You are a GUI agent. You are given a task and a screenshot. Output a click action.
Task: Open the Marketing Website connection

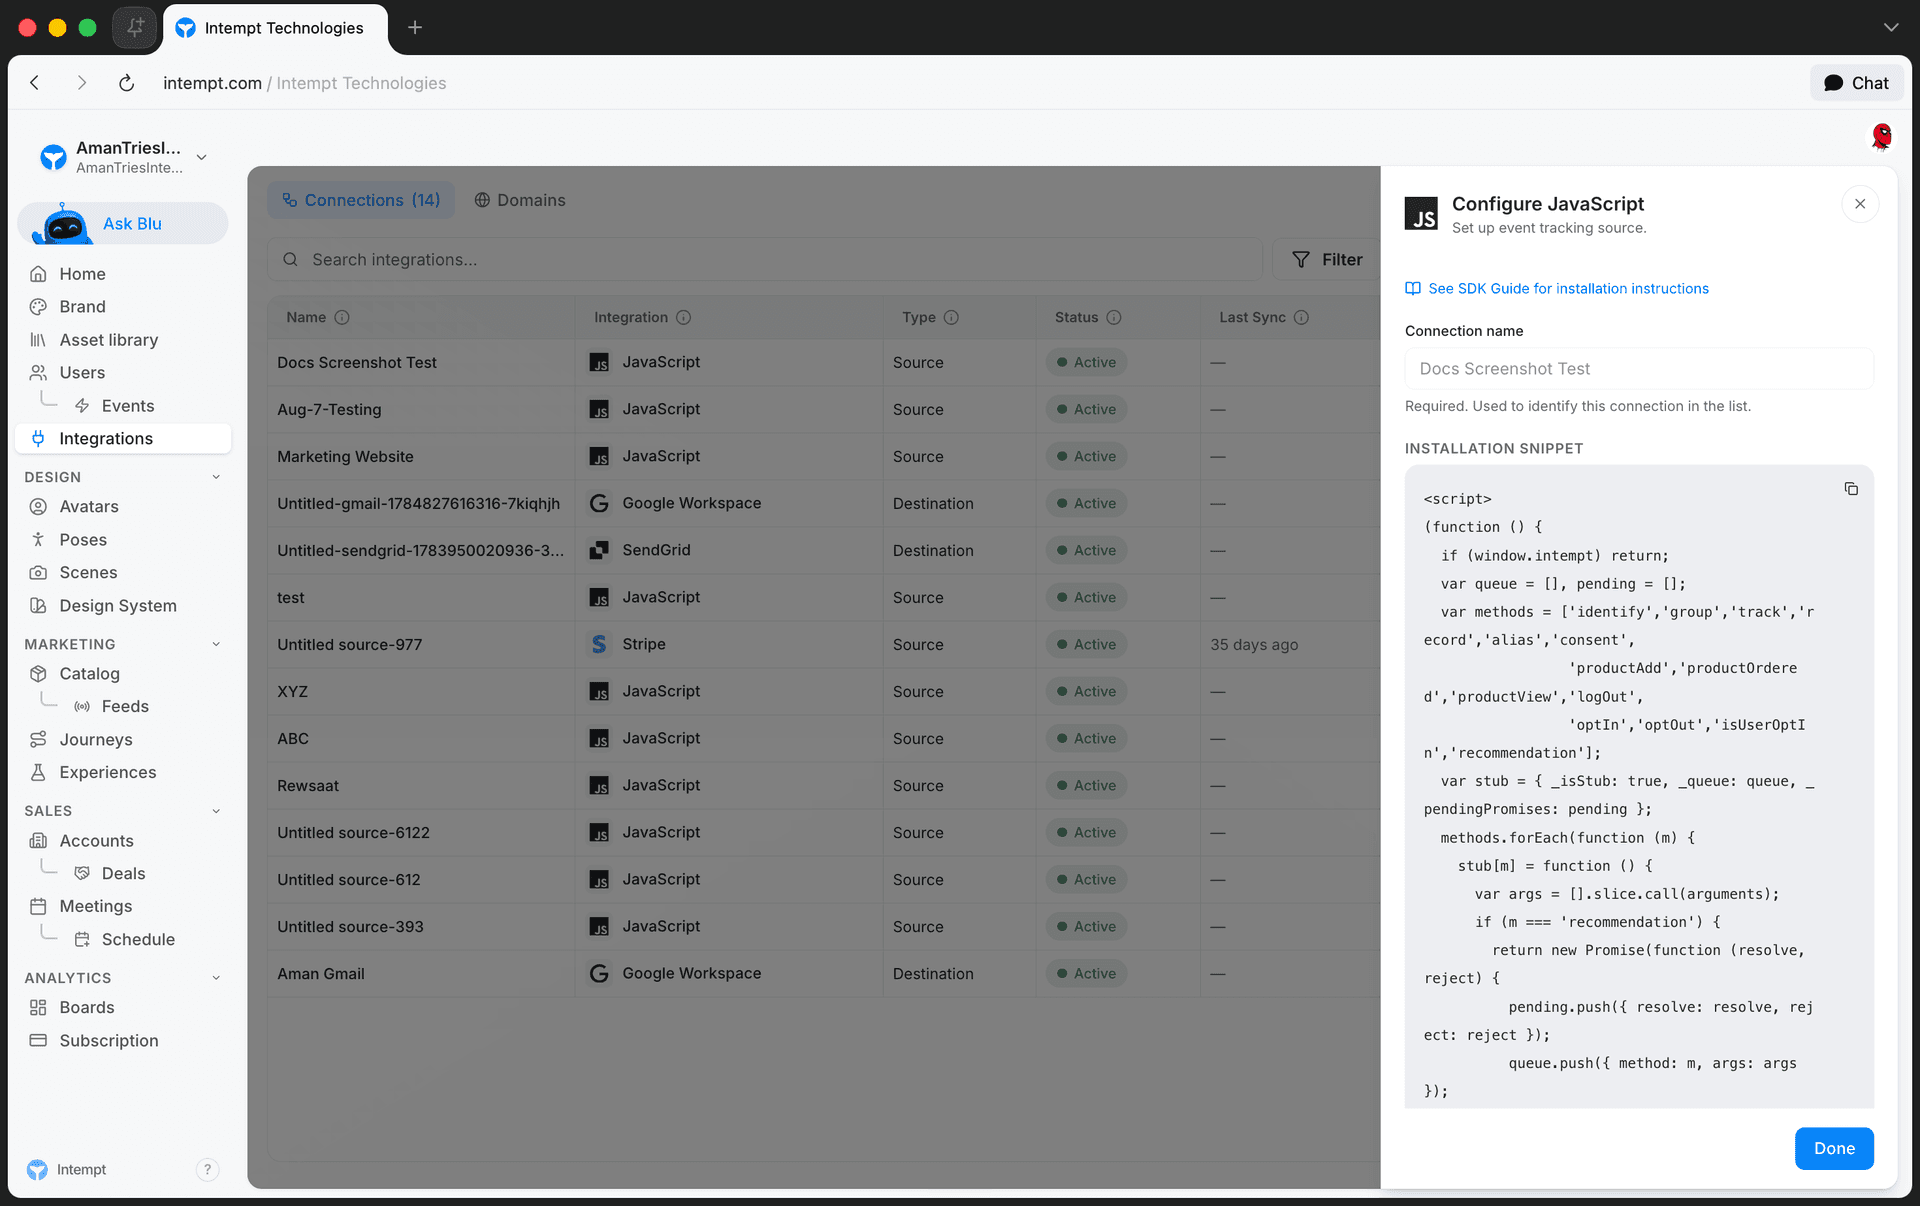tap(824, 456)
